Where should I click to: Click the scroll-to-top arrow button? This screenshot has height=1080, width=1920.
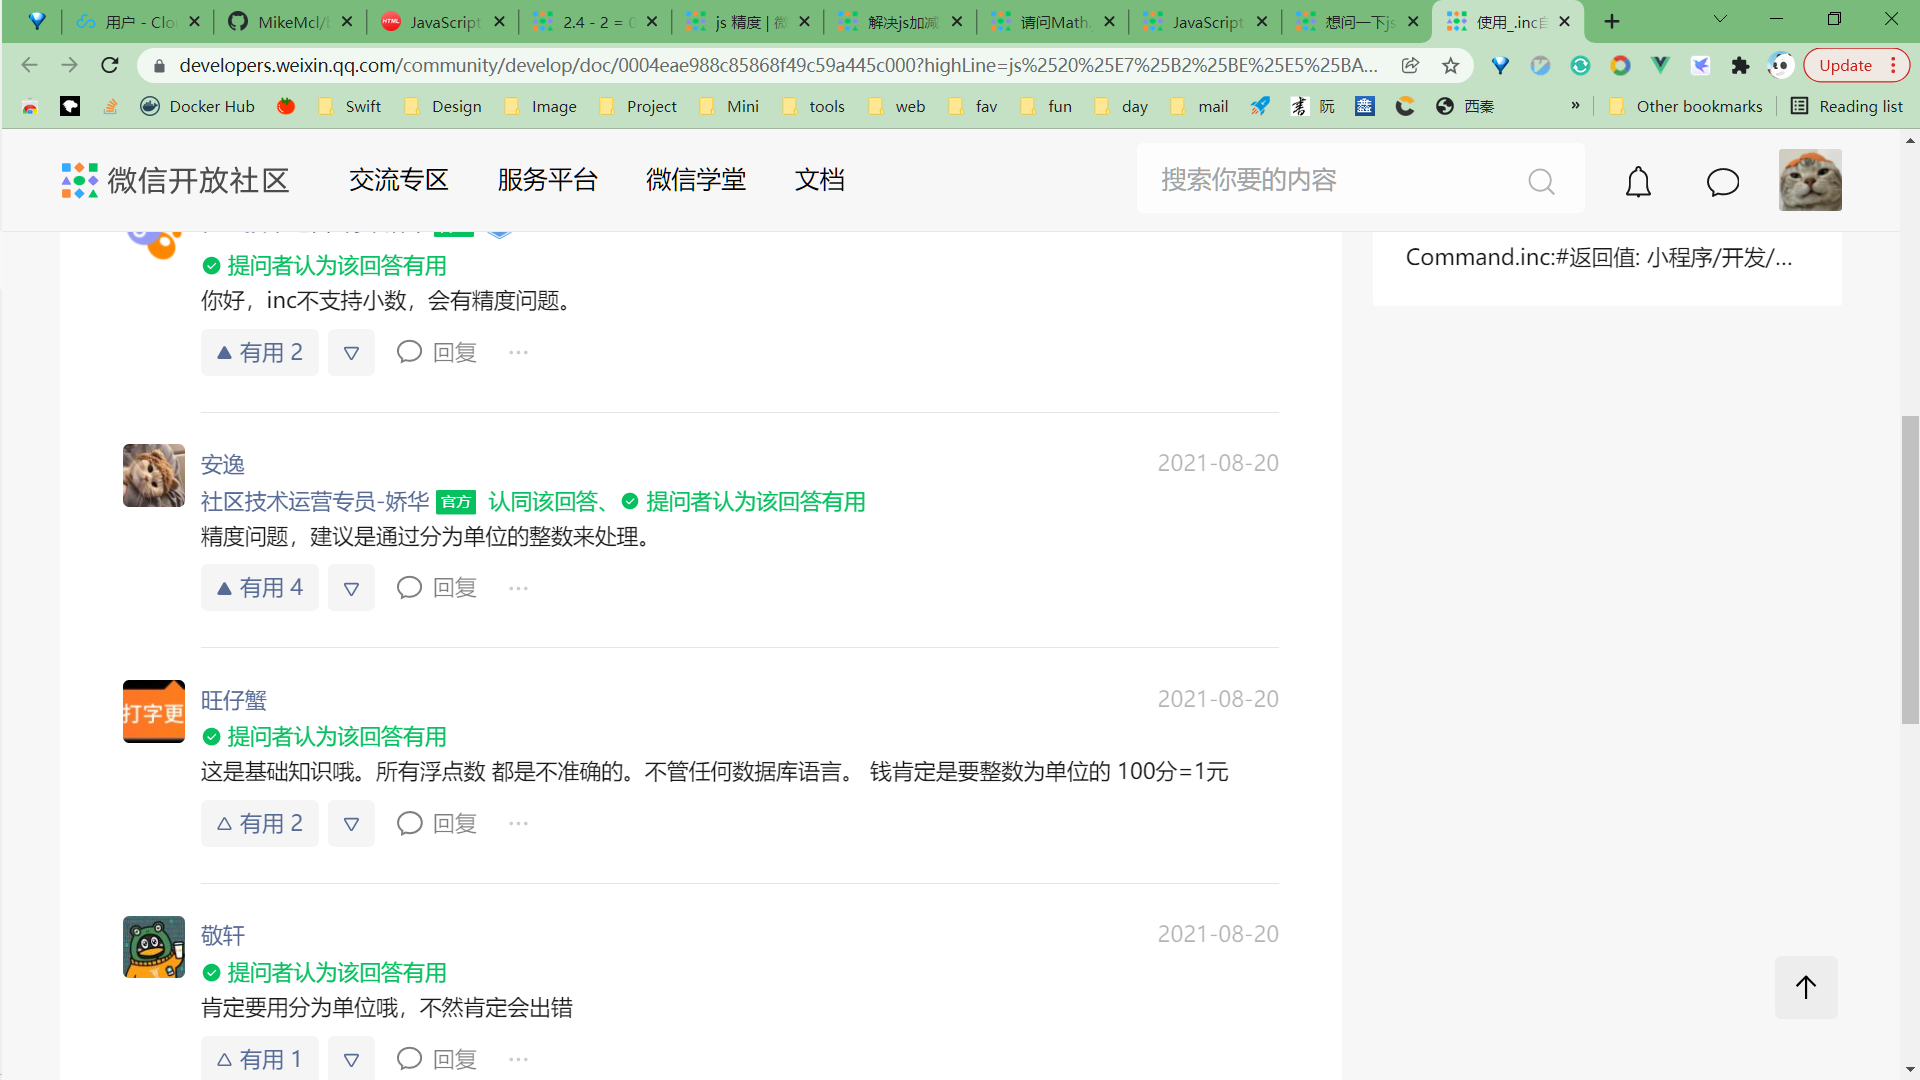click(x=1805, y=988)
